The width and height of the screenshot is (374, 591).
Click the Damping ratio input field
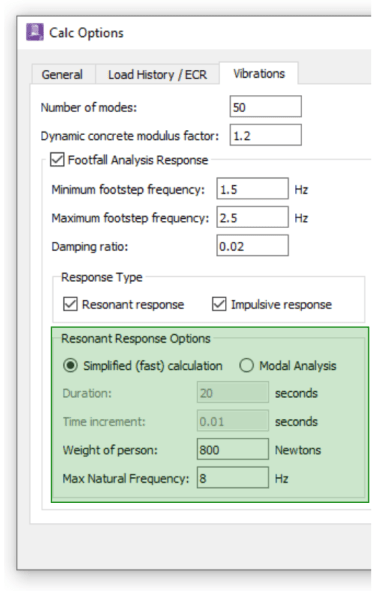(252, 246)
